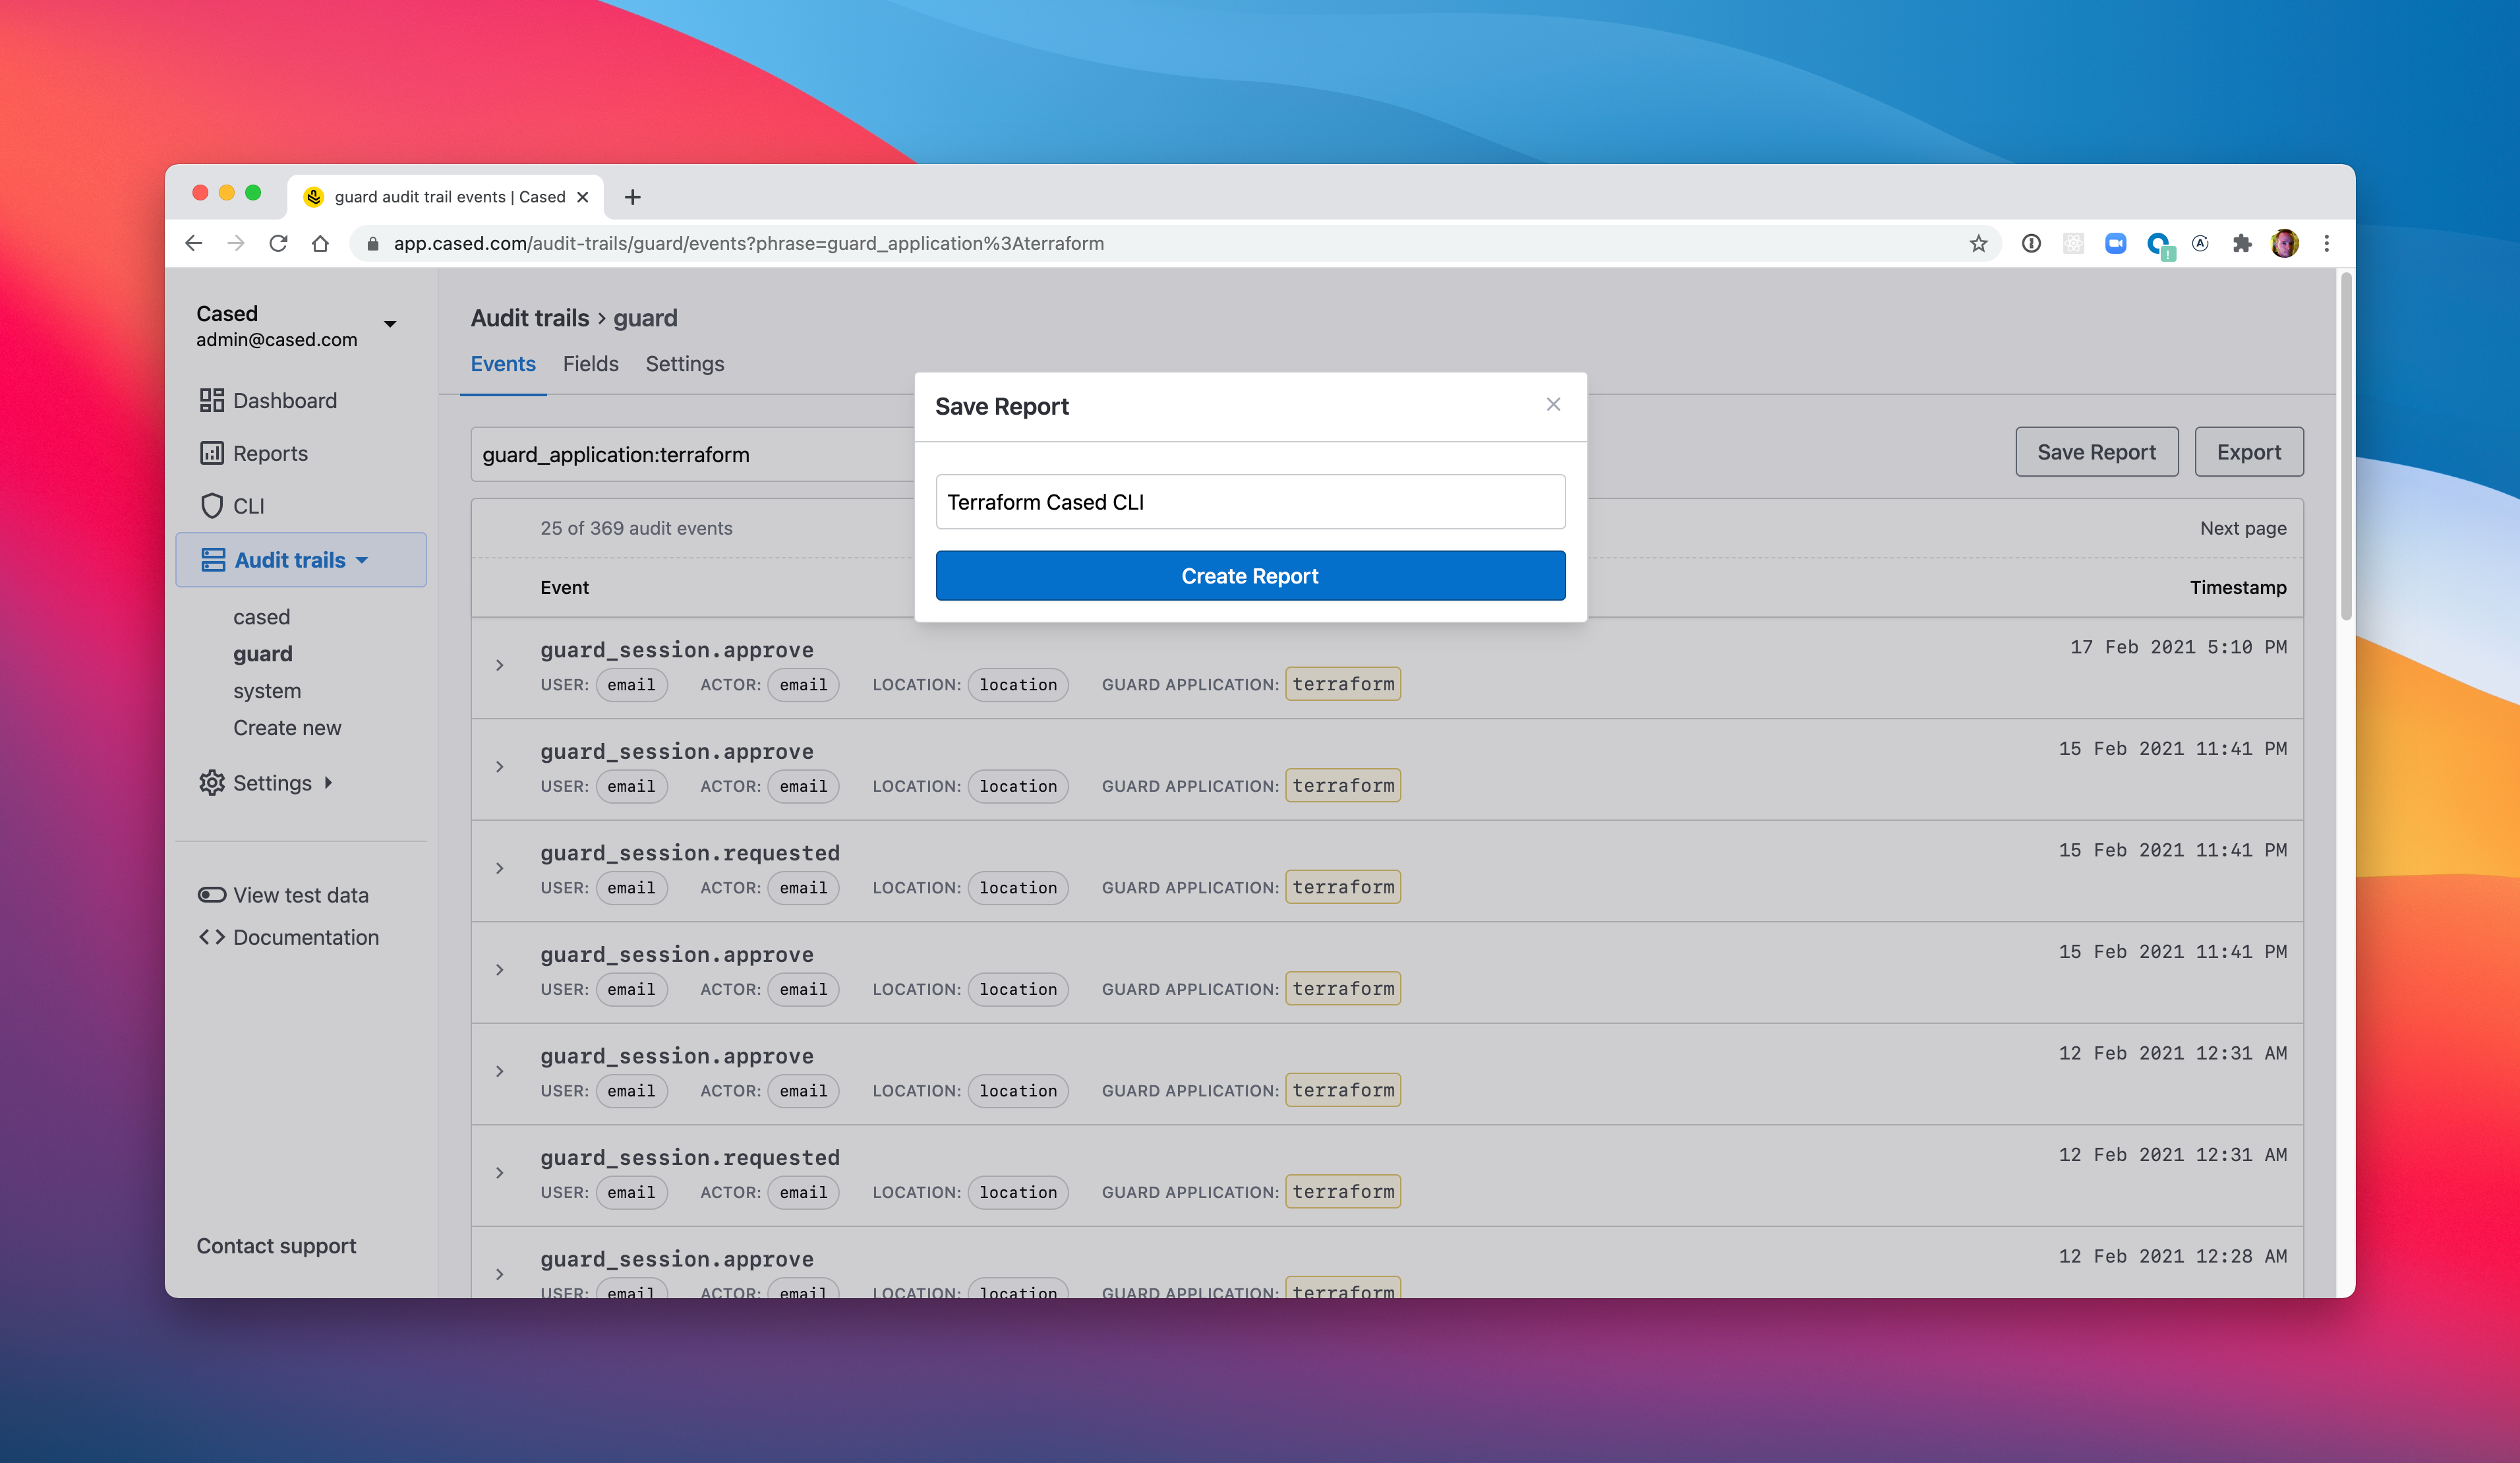Reload the page with refresh icon
This screenshot has width=2520, height=1463.
pos(278,243)
